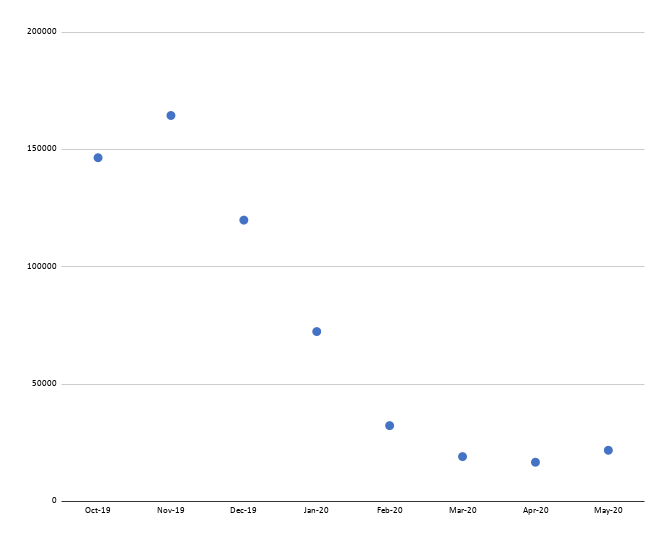The height and width of the screenshot is (543, 672).
Task: Click the 0 axis label
Action: tap(54, 500)
